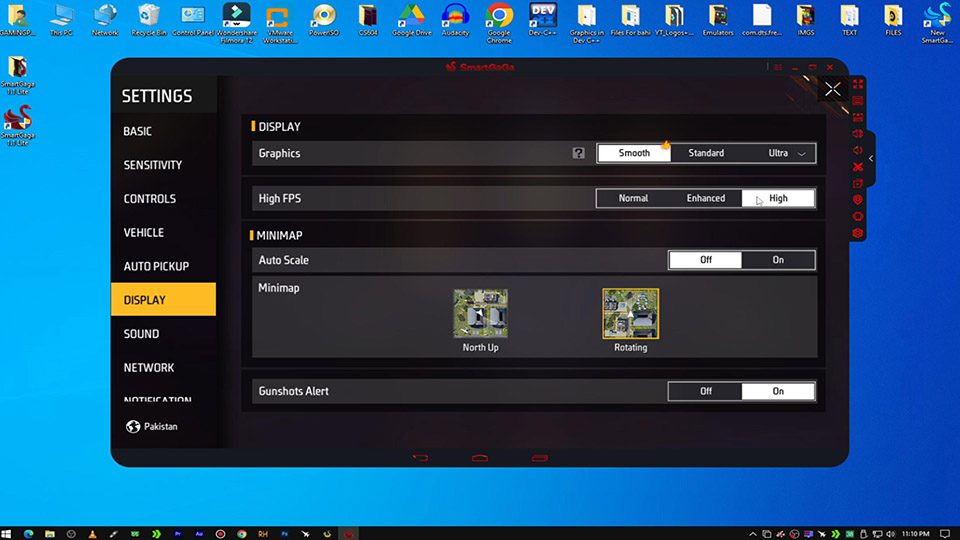Set High FPS to Enhanced
The height and width of the screenshot is (540, 960).
click(705, 198)
